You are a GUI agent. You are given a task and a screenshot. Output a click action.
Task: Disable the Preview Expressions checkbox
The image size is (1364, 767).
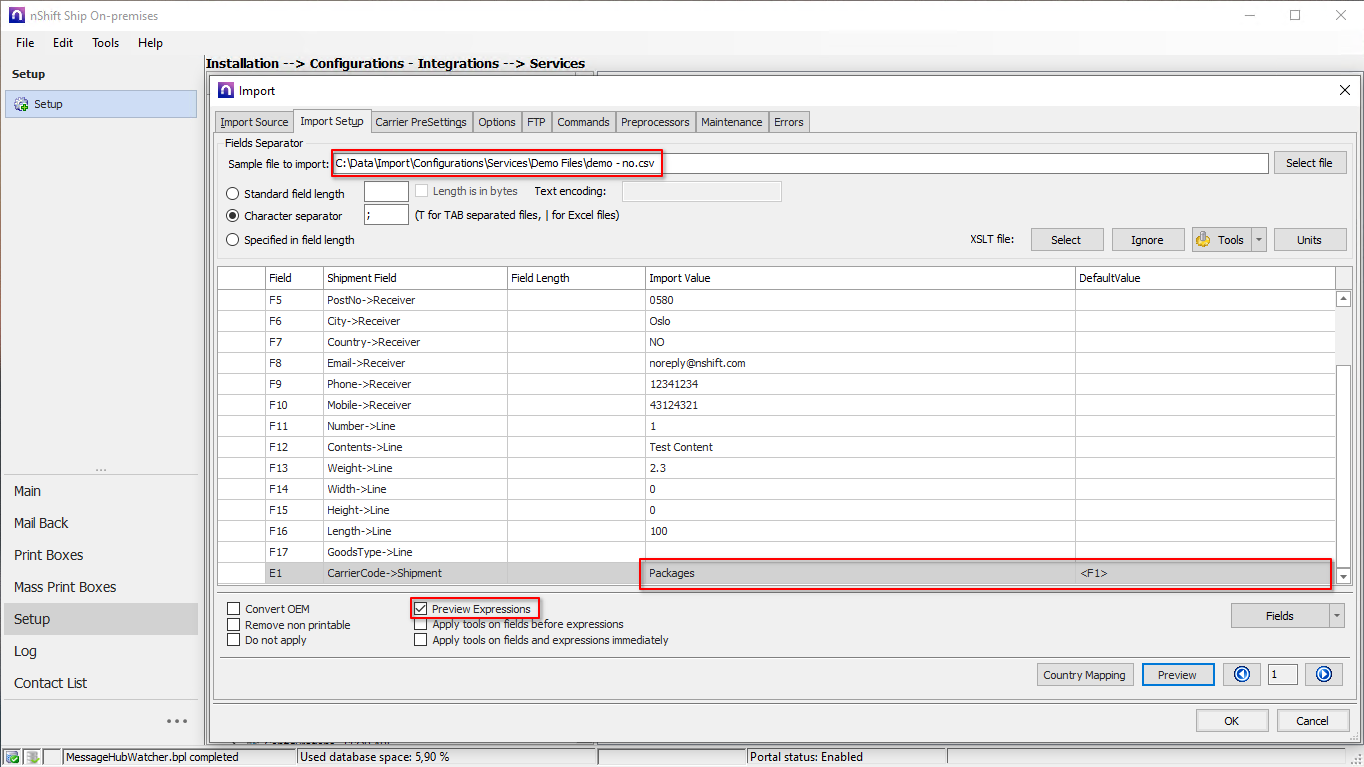(421, 609)
